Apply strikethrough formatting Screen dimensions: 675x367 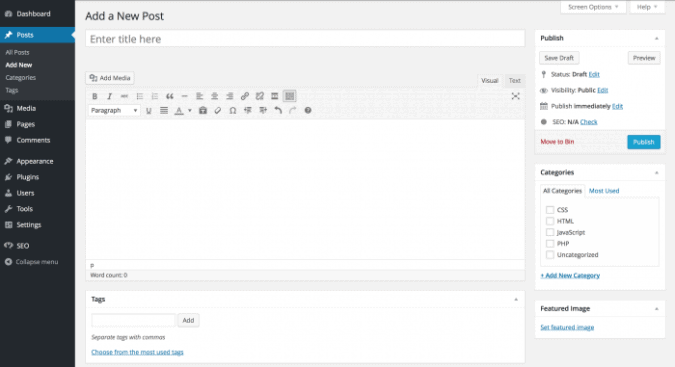[124, 96]
